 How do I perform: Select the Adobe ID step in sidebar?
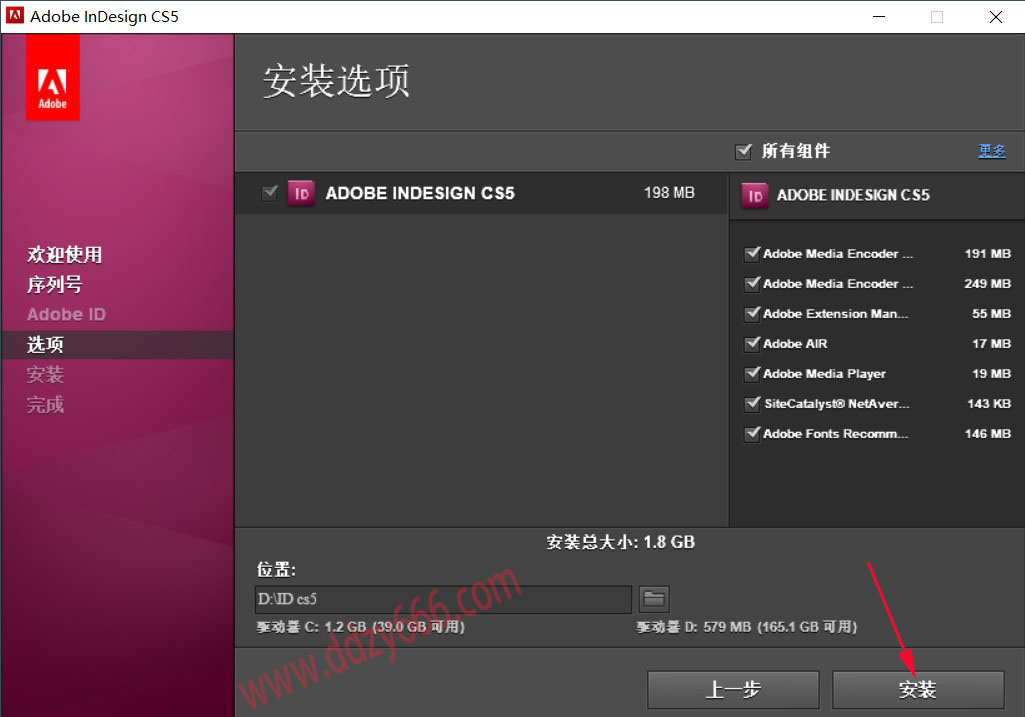point(66,314)
